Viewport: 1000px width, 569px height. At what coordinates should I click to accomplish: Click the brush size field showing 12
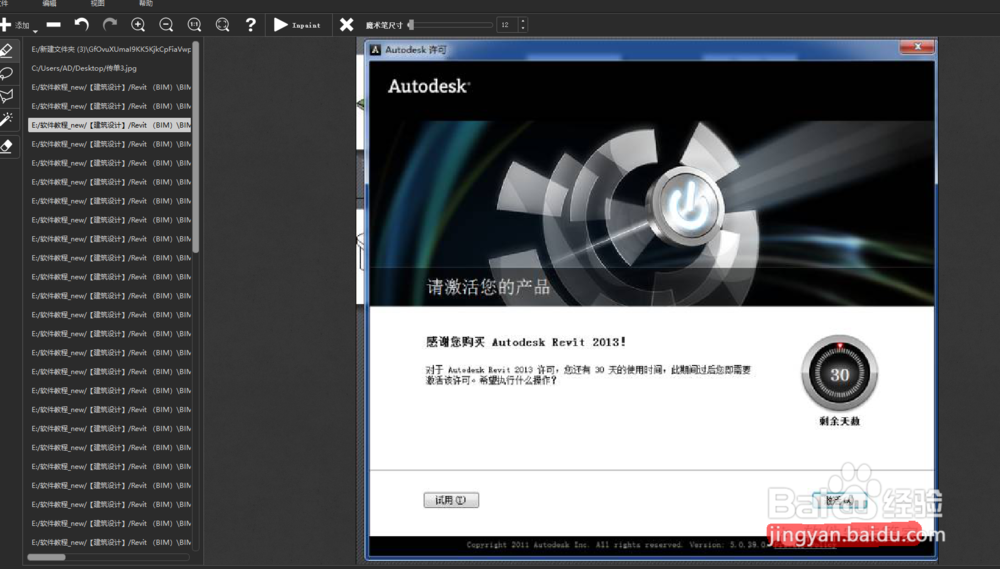506,25
